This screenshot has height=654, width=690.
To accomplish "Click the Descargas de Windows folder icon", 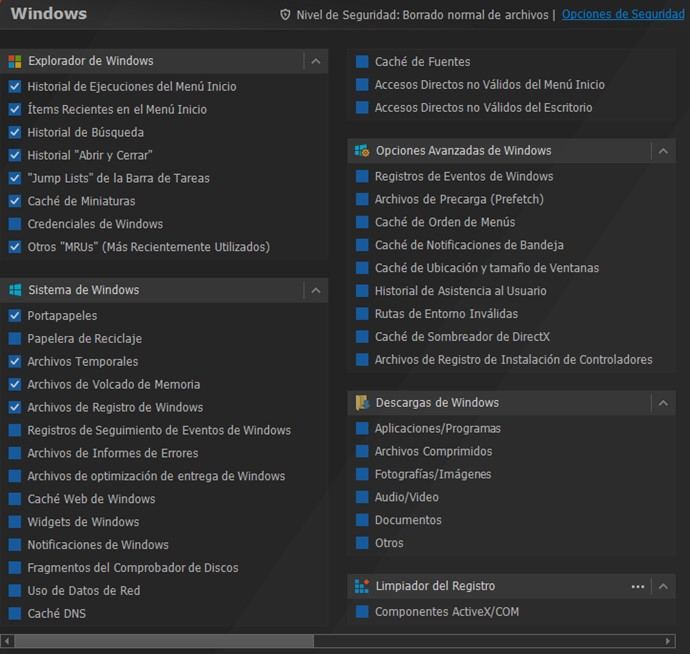I will [362, 403].
